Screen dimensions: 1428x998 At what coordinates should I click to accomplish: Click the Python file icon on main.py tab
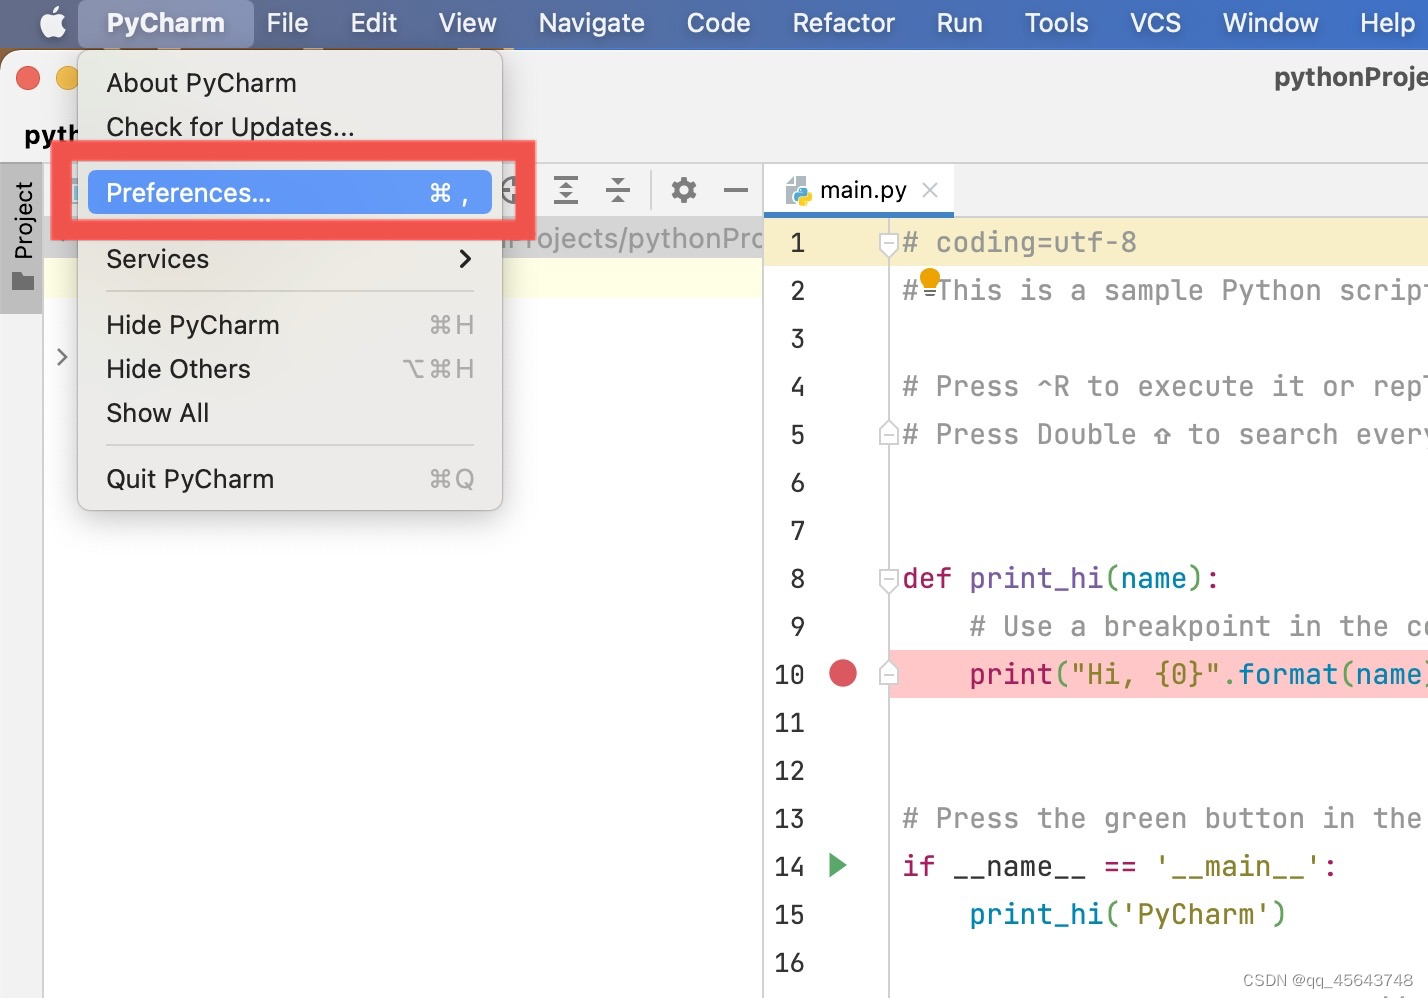[x=798, y=190]
